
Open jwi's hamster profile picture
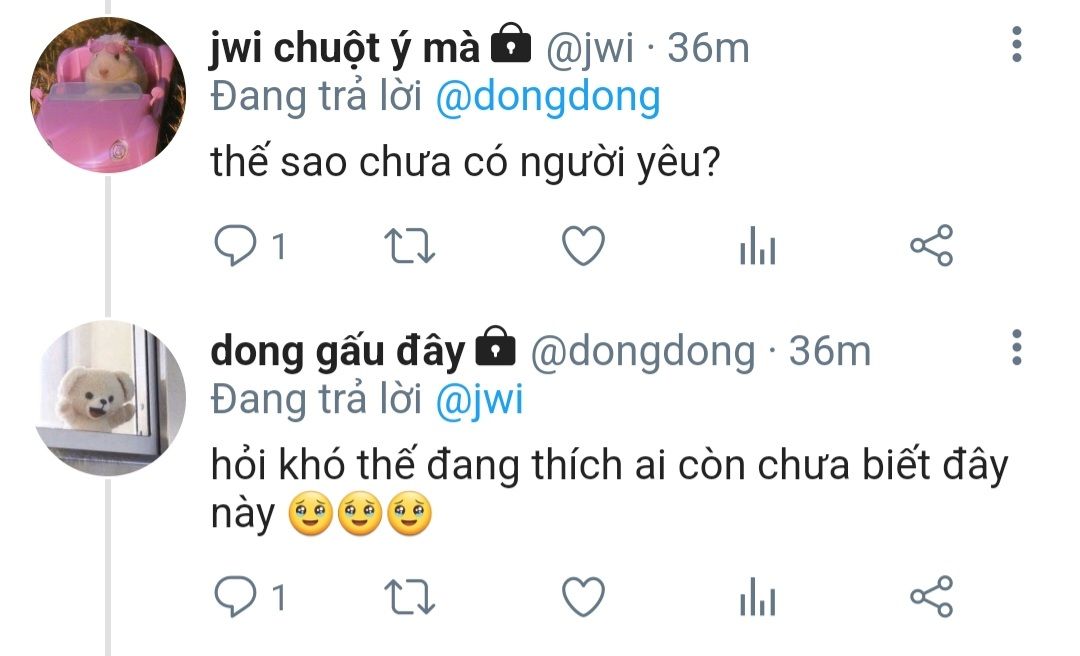108,95
